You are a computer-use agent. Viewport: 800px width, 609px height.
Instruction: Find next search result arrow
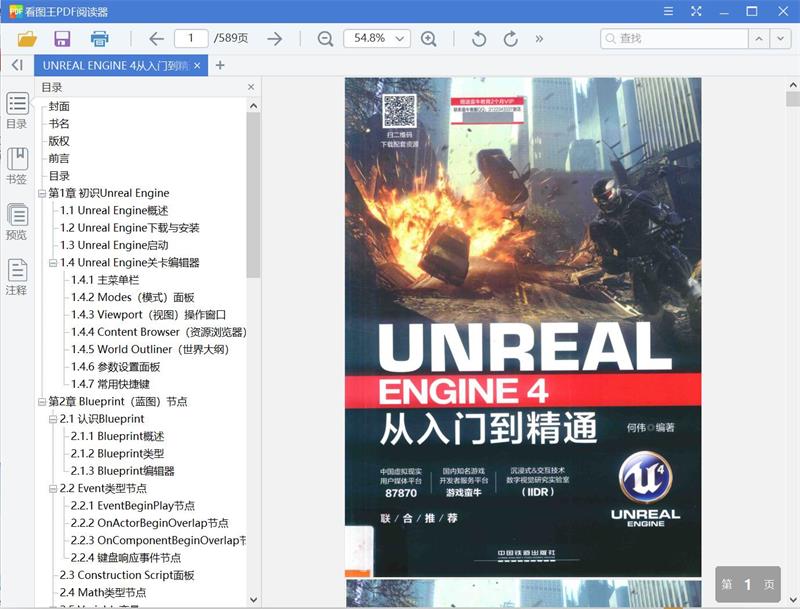(781, 39)
